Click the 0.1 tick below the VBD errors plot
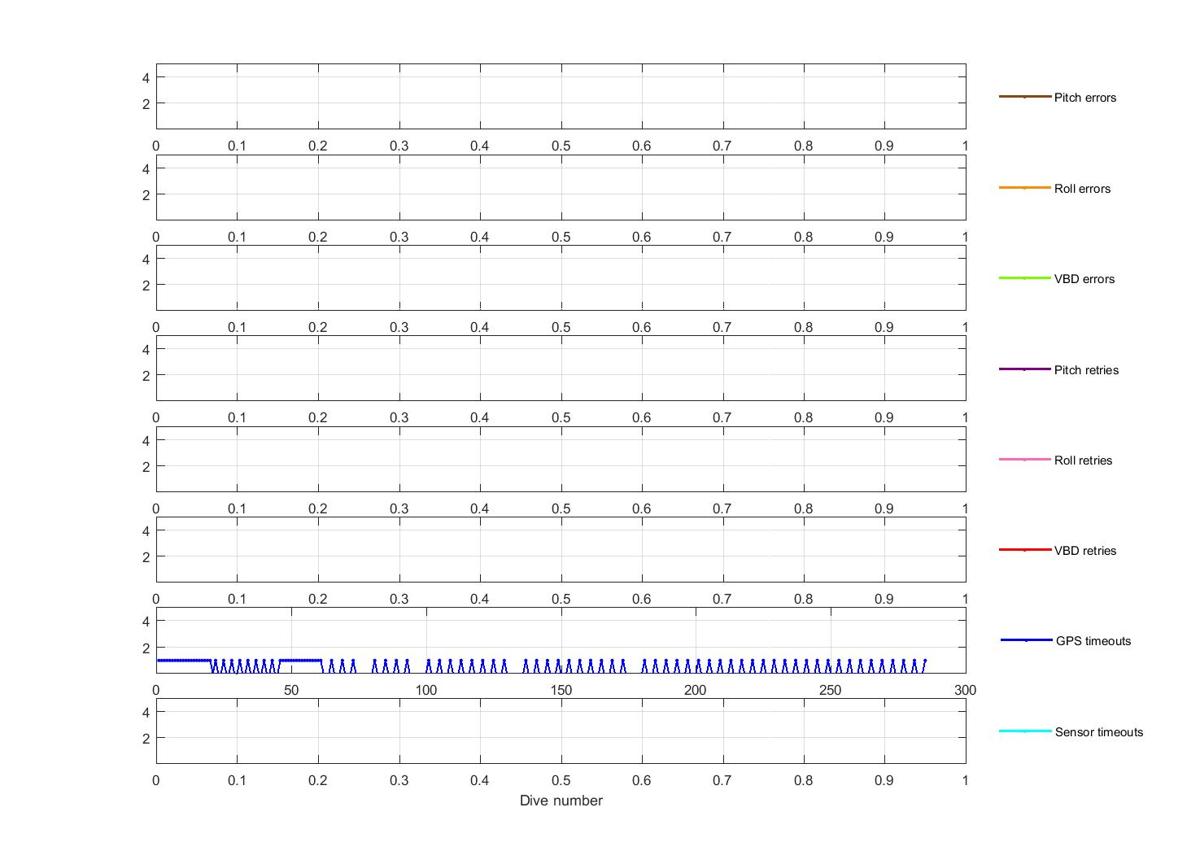1200x859 pixels. pyautogui.click(x=237, y=327)
